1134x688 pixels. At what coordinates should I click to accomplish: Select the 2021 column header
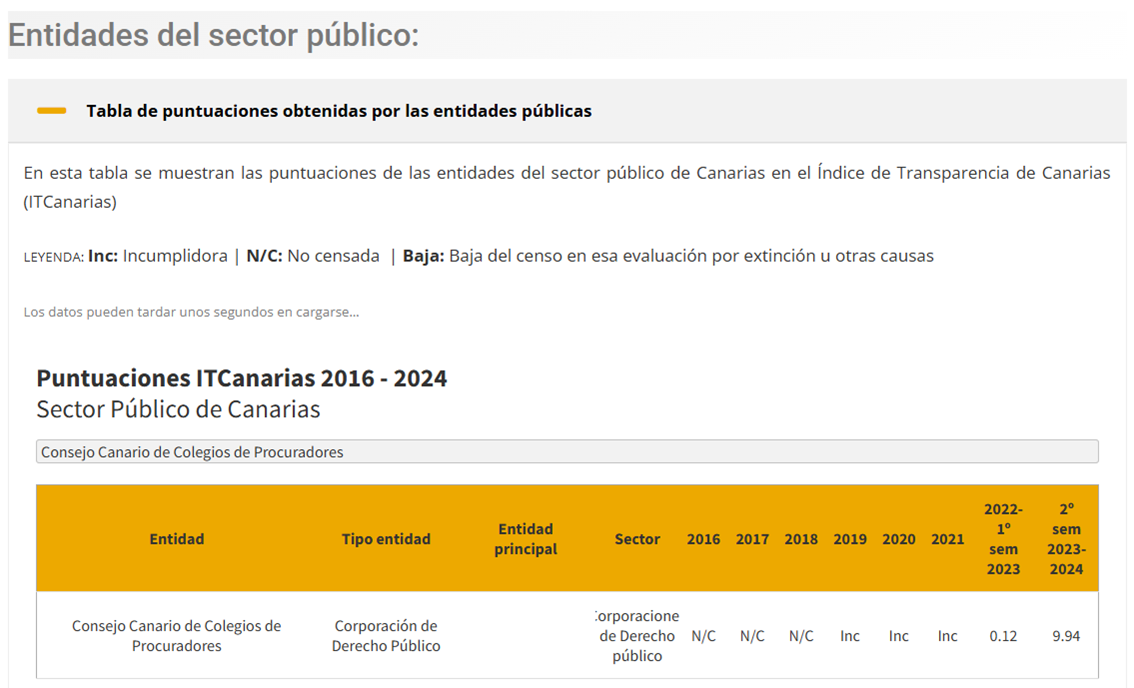(948, 539)
